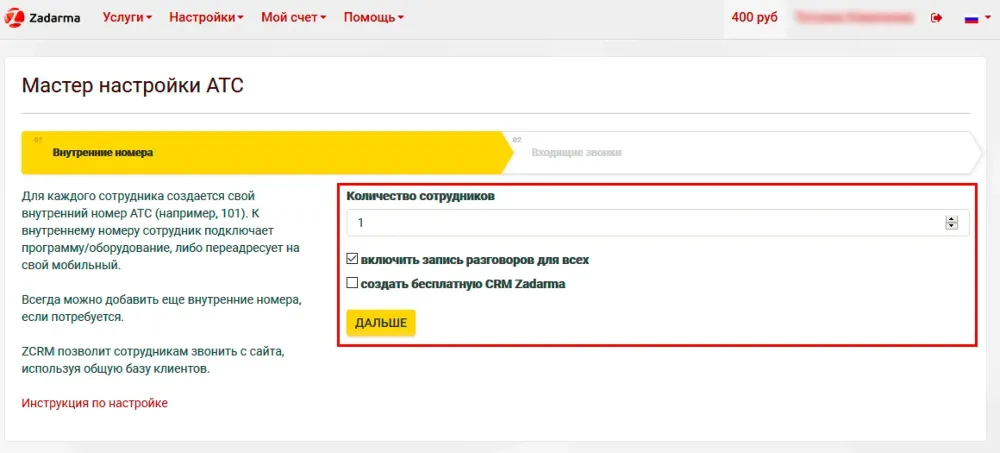
Task: Click the blurred account name in header
Action: click(854, 18)
